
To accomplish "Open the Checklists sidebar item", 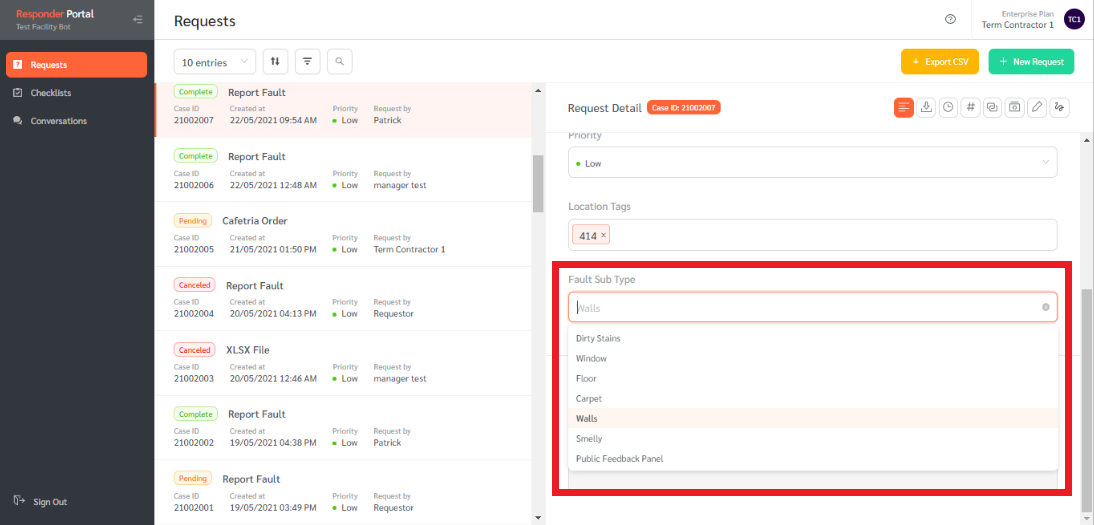I will [76, 92].
